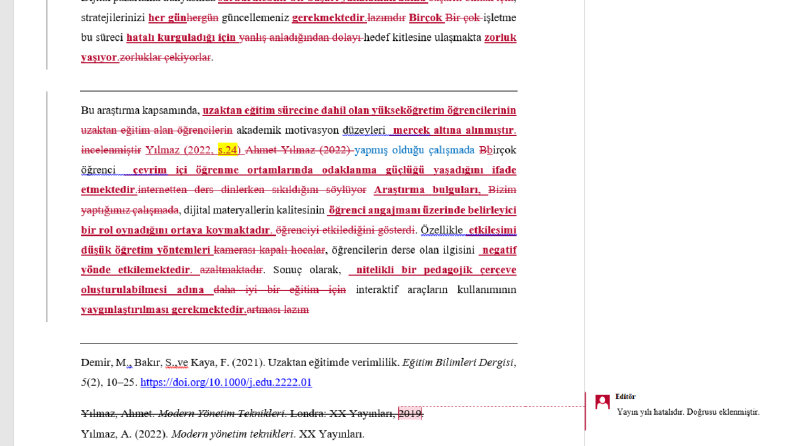Click the deleted citation 'Ahmet Yılmaz (2022)'

pyautogui.click(x=297, y=150)
